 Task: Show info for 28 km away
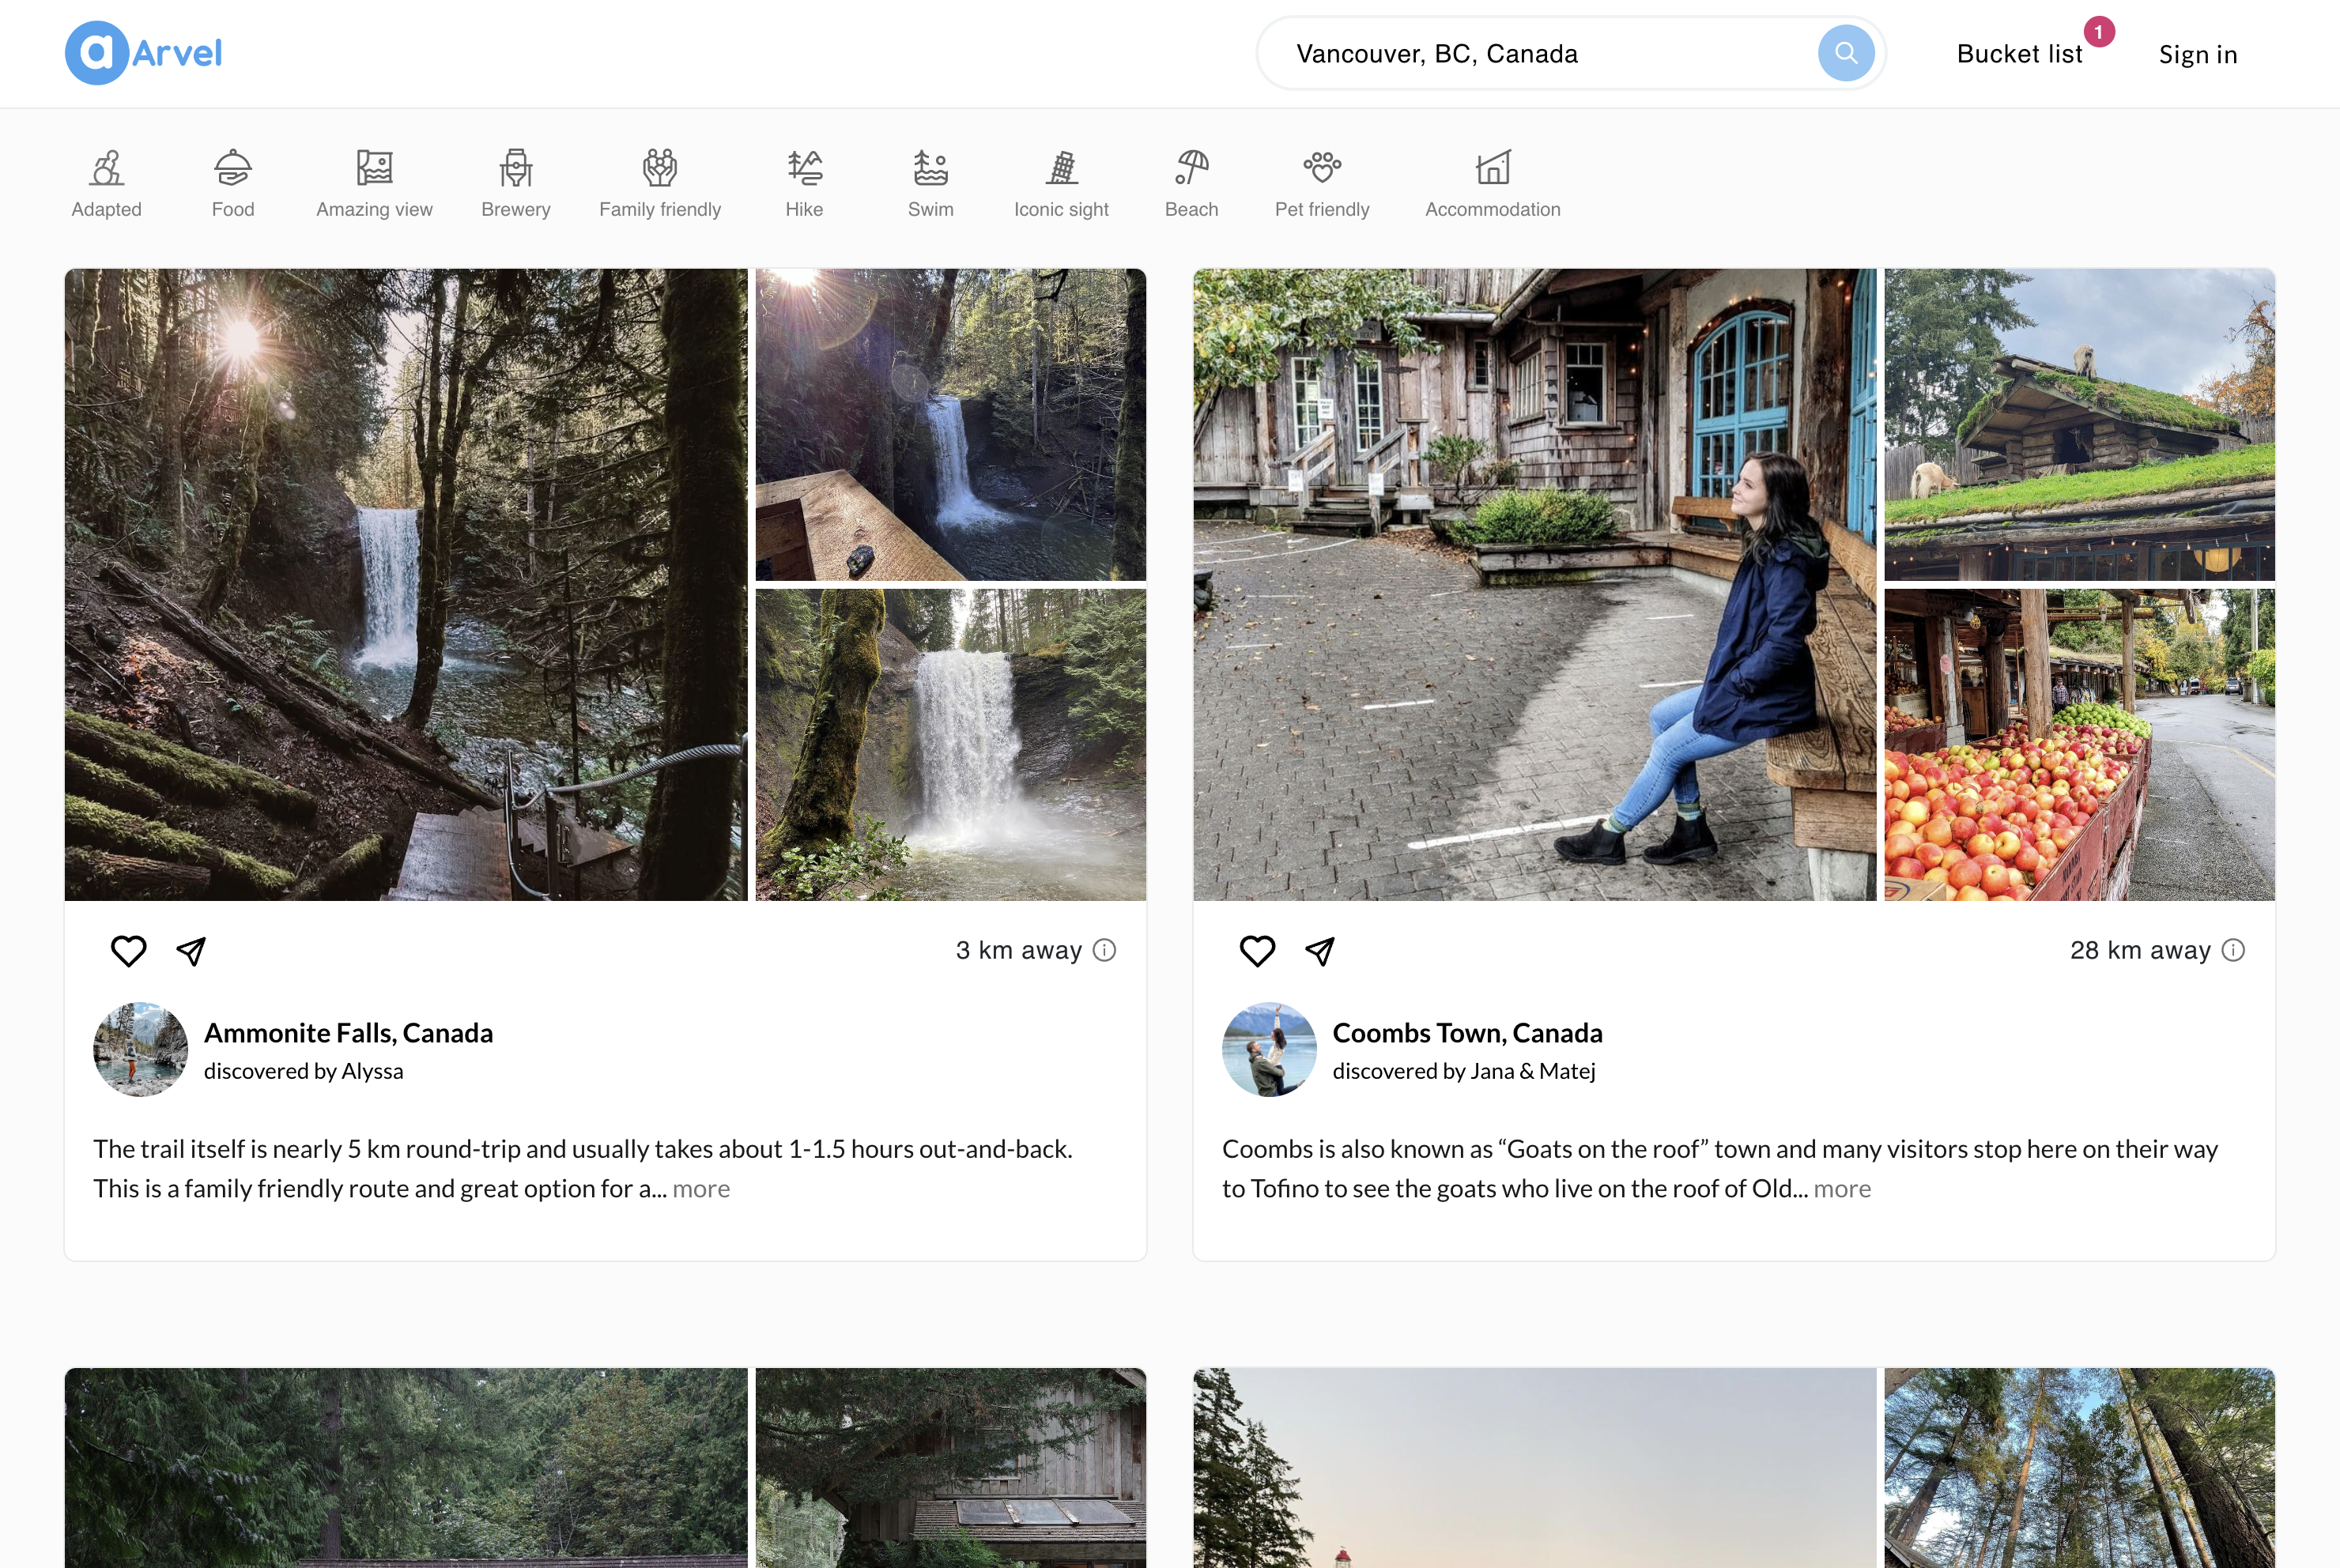click(x=2233, y=950)
